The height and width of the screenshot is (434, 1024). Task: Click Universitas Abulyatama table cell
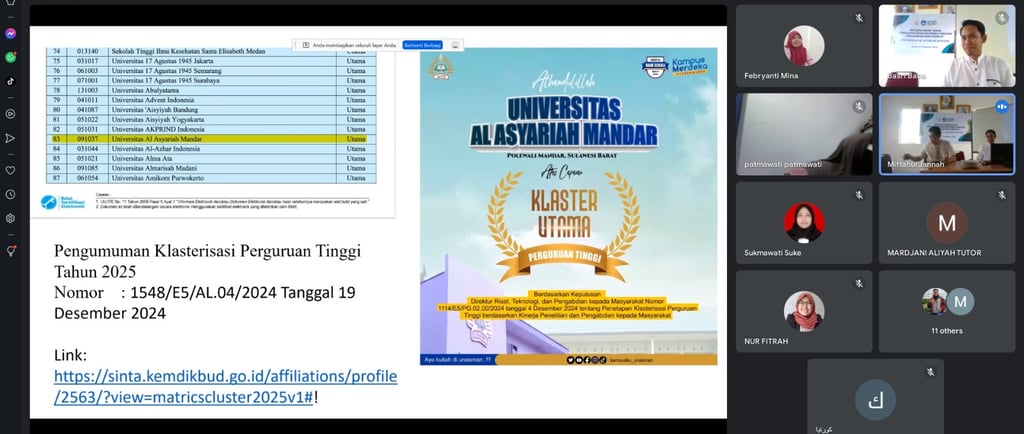[223, 90]
